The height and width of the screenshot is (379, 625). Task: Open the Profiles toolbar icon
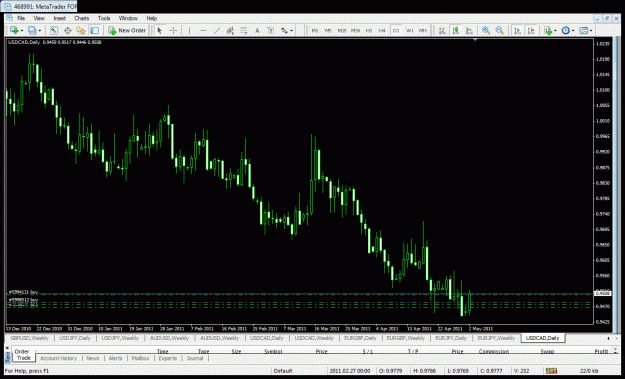coord(32,30)
